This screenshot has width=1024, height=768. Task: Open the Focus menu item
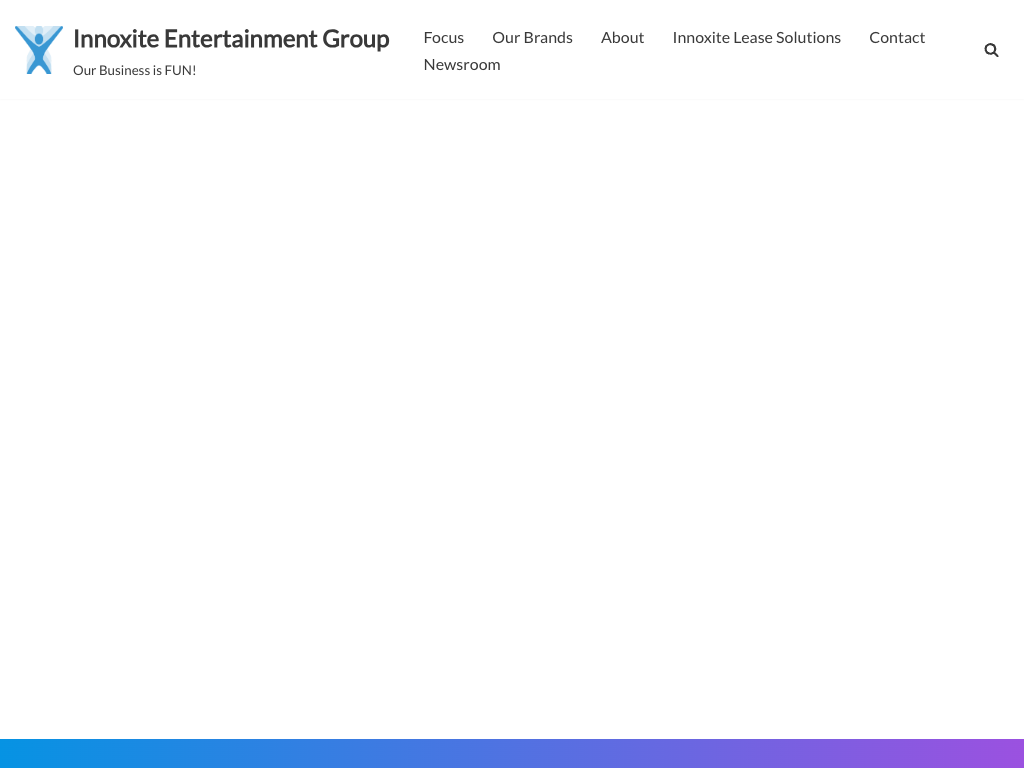(443, 37)
